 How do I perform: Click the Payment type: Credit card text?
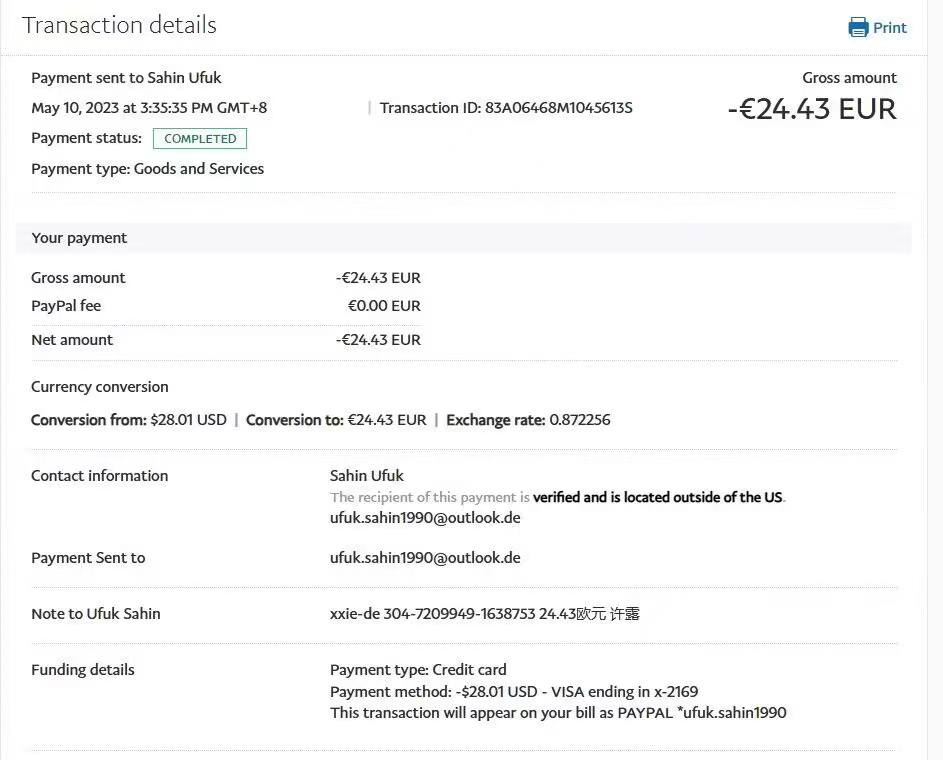pos(418,670)
